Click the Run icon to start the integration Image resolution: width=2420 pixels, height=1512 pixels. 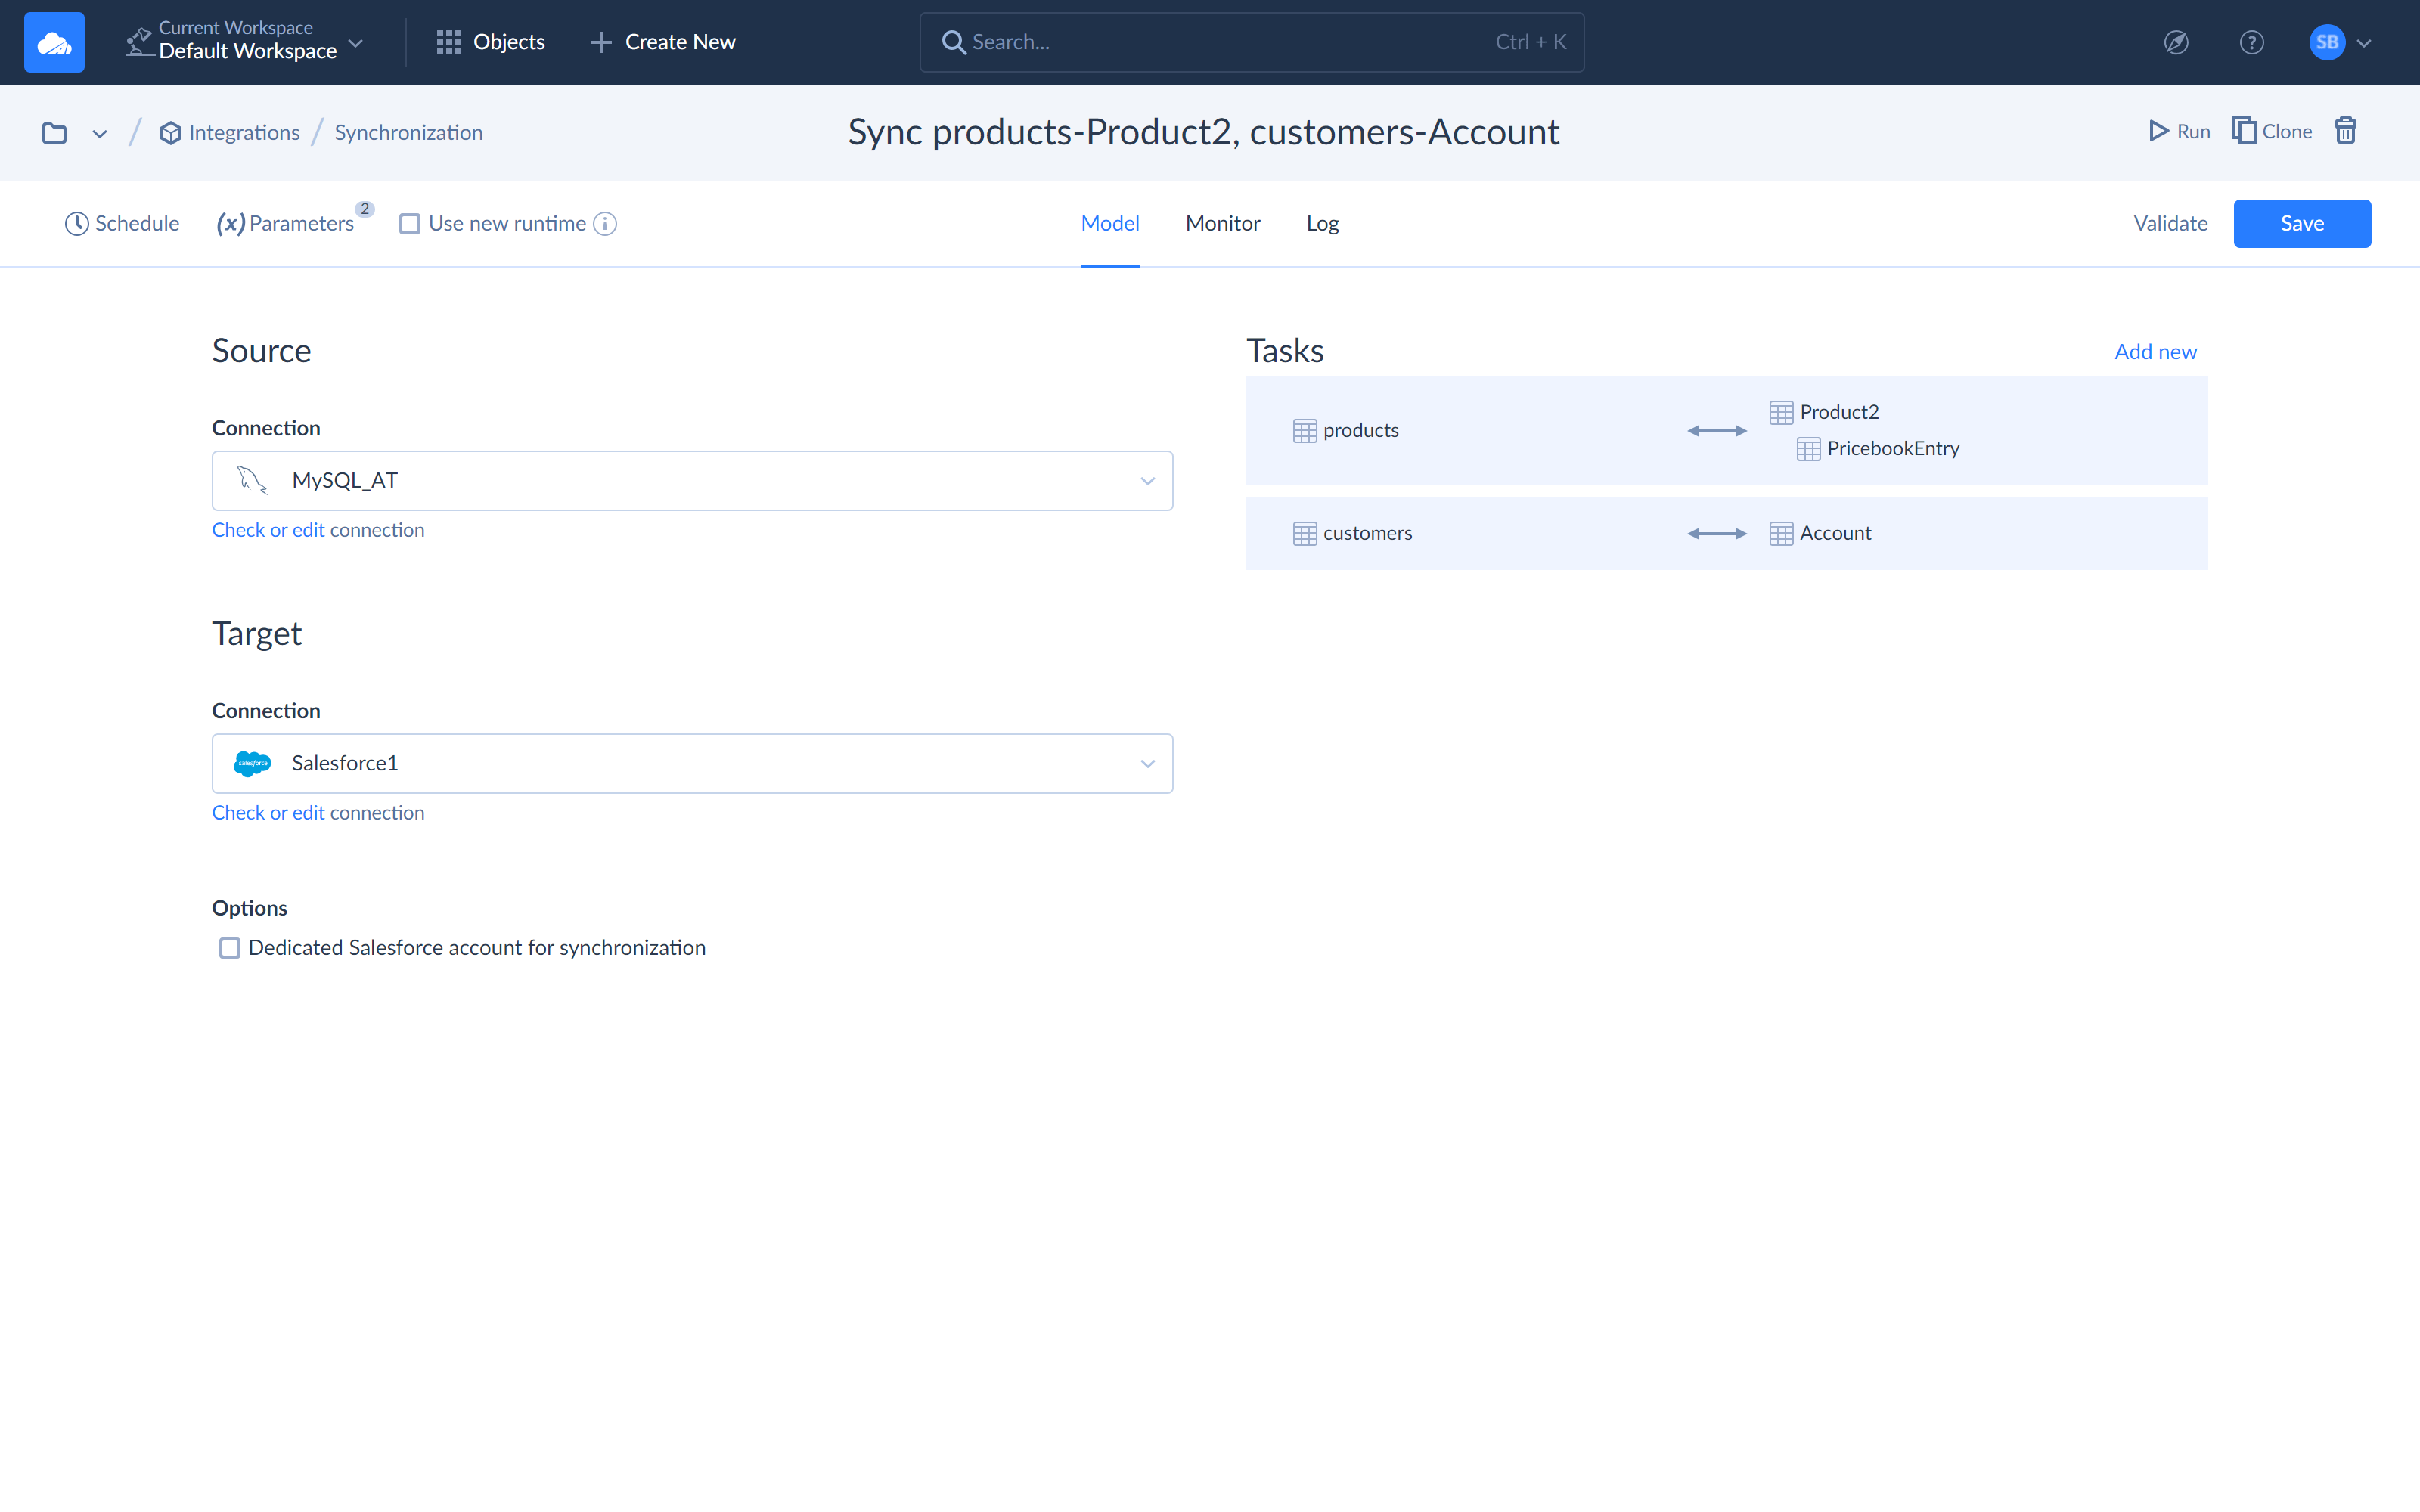click(2158, 131)
